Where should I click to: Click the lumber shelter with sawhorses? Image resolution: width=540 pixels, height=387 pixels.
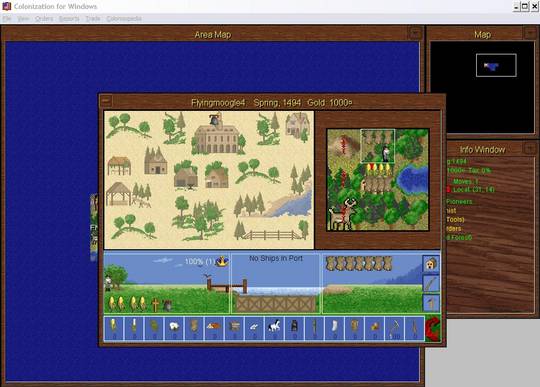pos(128,195)
